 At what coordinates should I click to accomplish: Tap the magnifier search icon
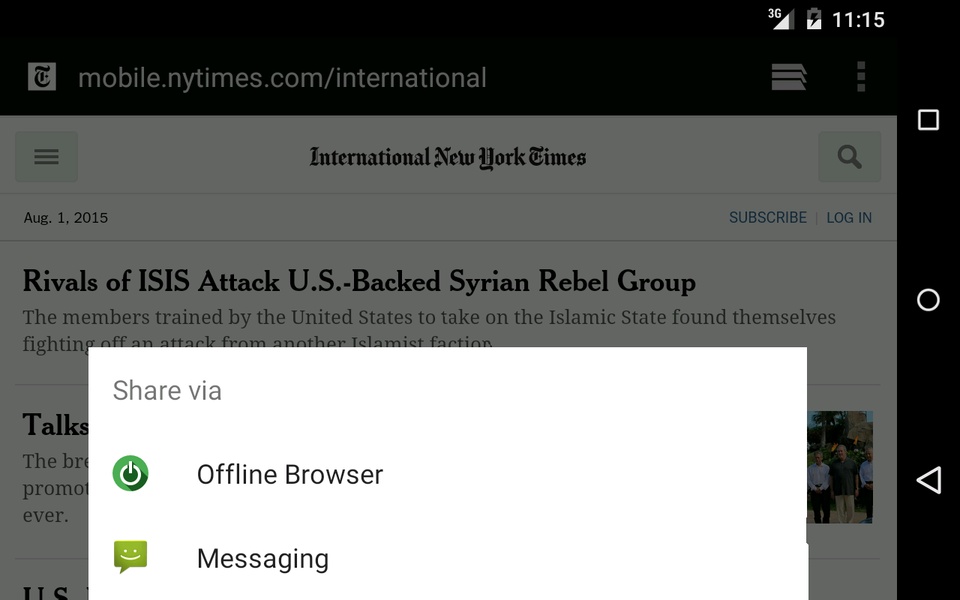[850, 157]
